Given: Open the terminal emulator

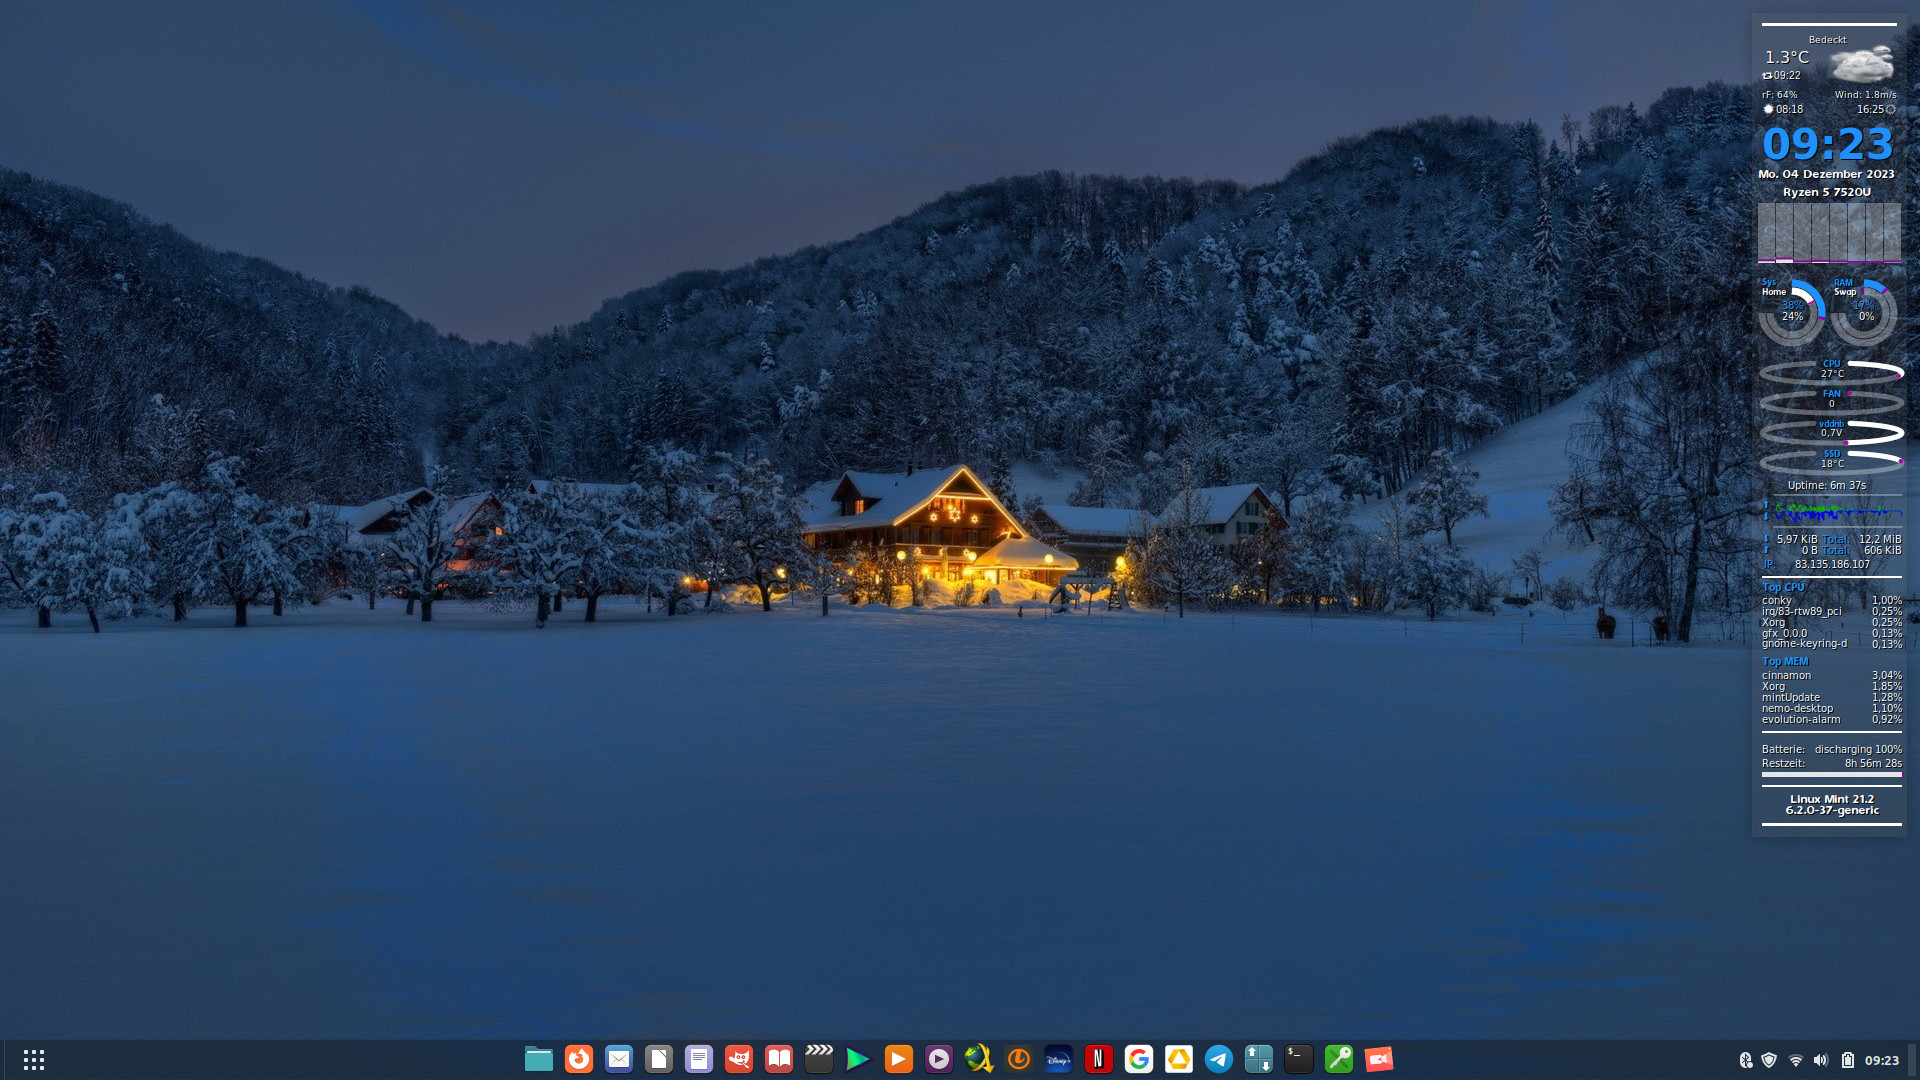Looking at the screenshot, I should point(1299,1059).
